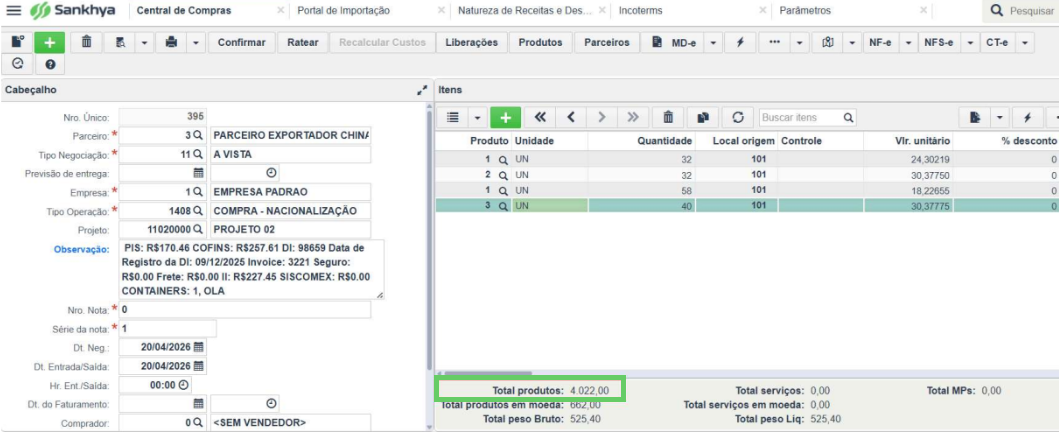The height and width of the screenshot is (432, 1059).
Task: Click the Itens grid horizontal scrollbar
Action: point(486,373)
